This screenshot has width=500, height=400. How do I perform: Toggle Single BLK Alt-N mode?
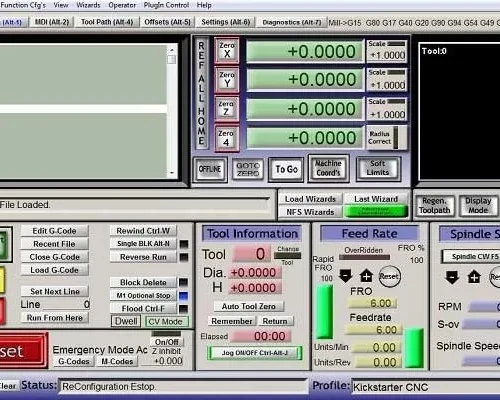tap(143, 244)
